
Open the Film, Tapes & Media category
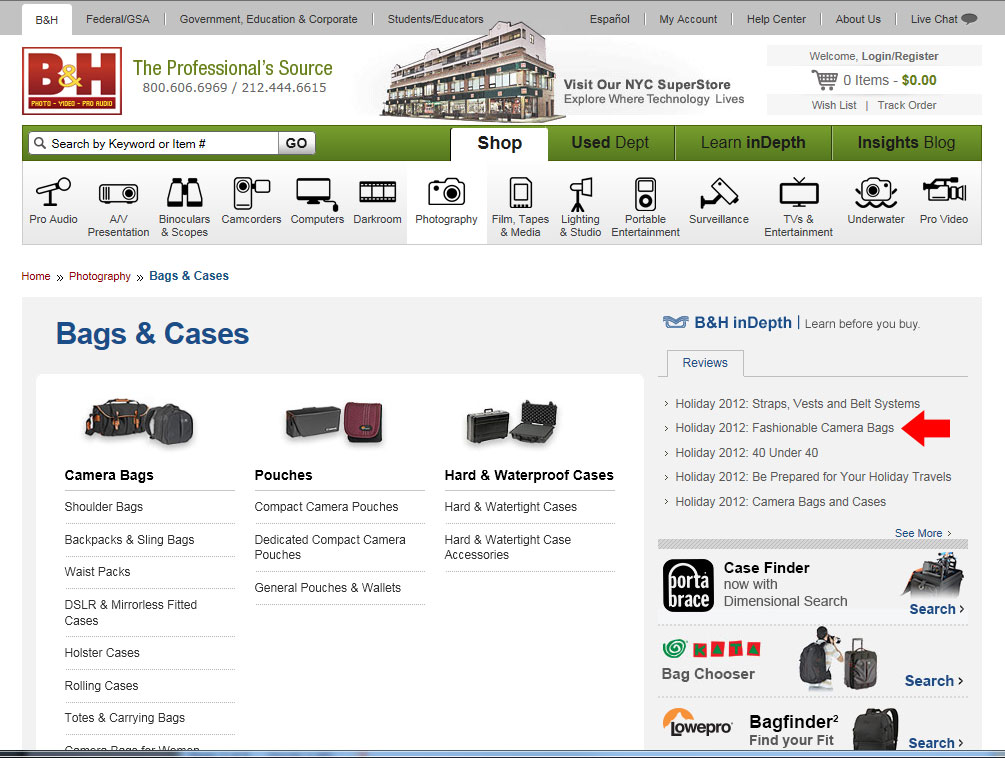coord(520,208)
